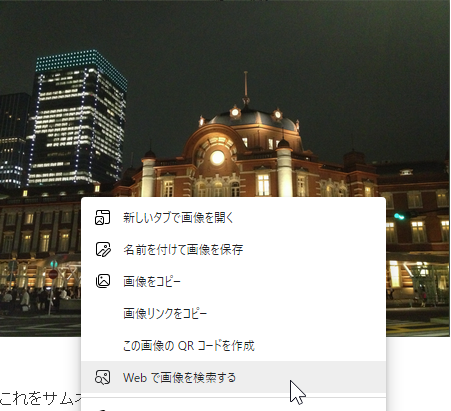Viewport: 451px width, 411px height.
Task: Click the save-image-as icon
Action: 103,249
